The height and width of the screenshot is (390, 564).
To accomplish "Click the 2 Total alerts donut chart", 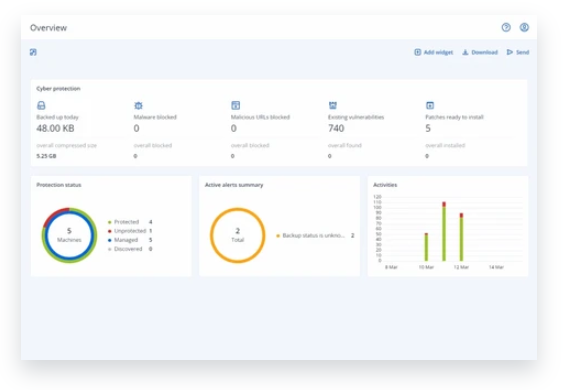I will (x=237, y=235).
